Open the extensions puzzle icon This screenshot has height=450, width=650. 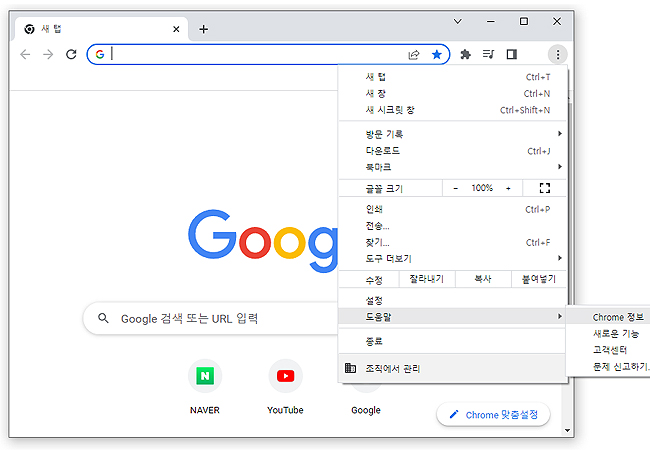(466, 54)
